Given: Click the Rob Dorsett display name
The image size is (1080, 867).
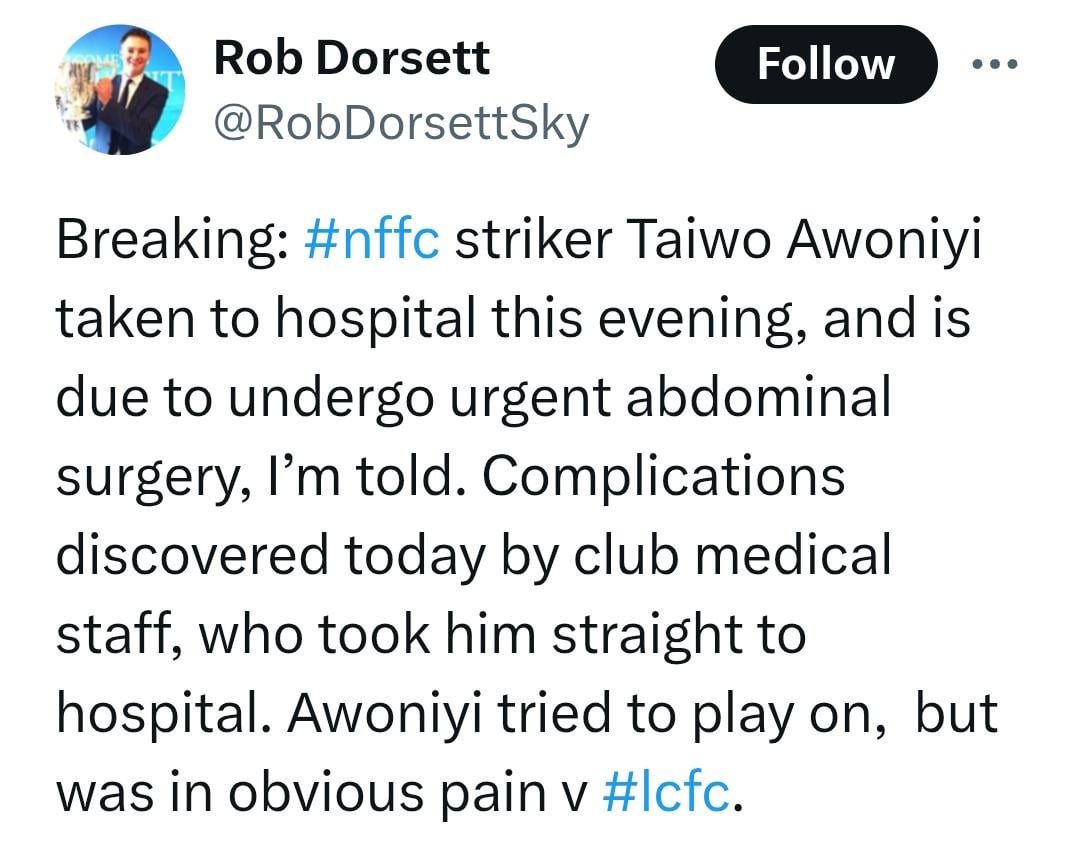Looking at the screenshot, I should pyautogui.click(x=352, y=57).
